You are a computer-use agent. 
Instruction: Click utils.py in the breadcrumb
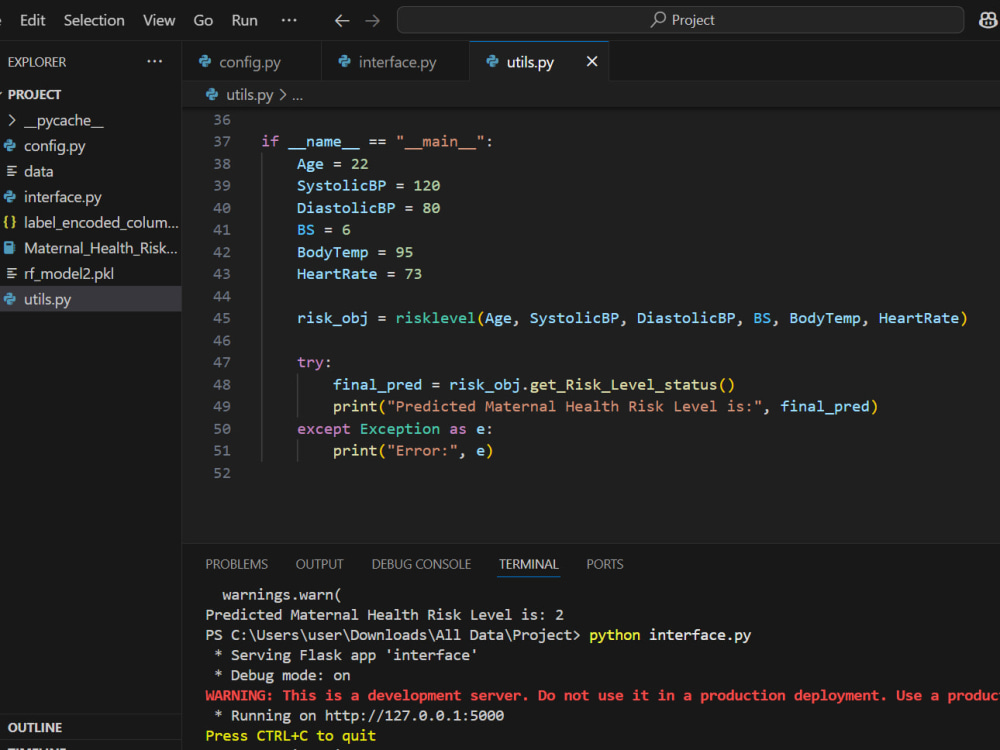pos(249,95)
